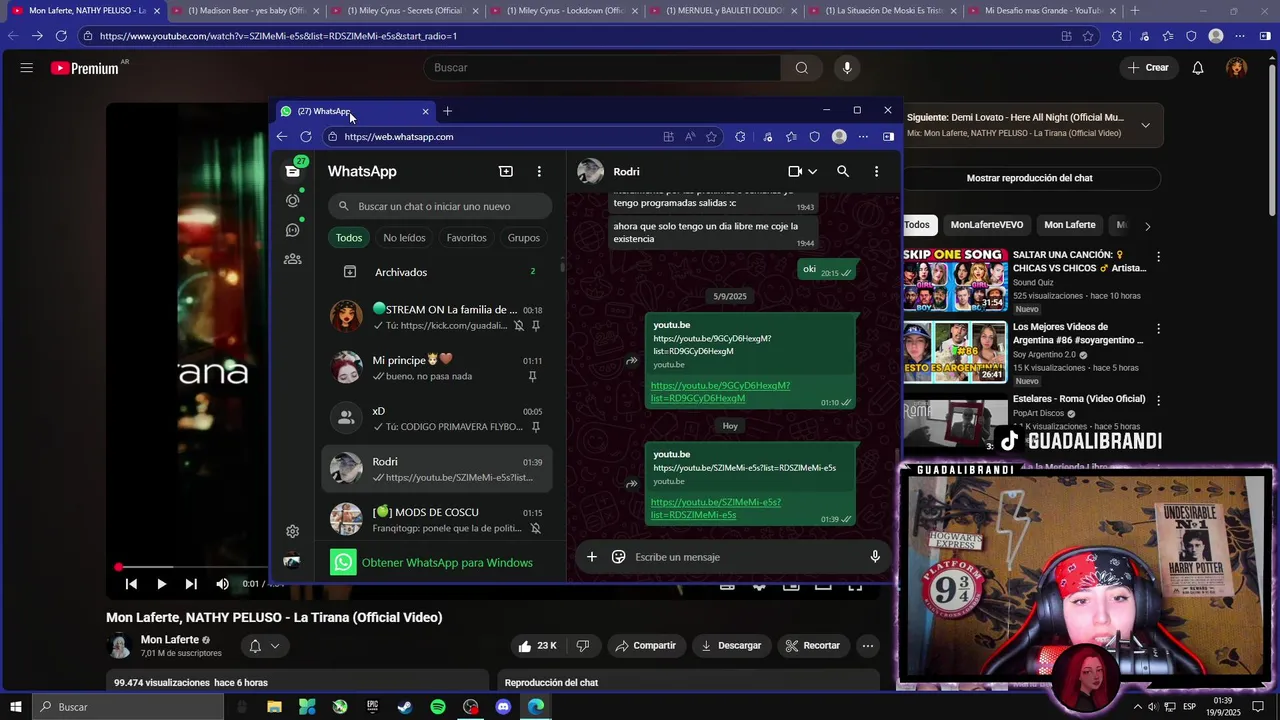Open YouTube hamburger guide menu
The image size is (1280, 720).
click(27, 68)
